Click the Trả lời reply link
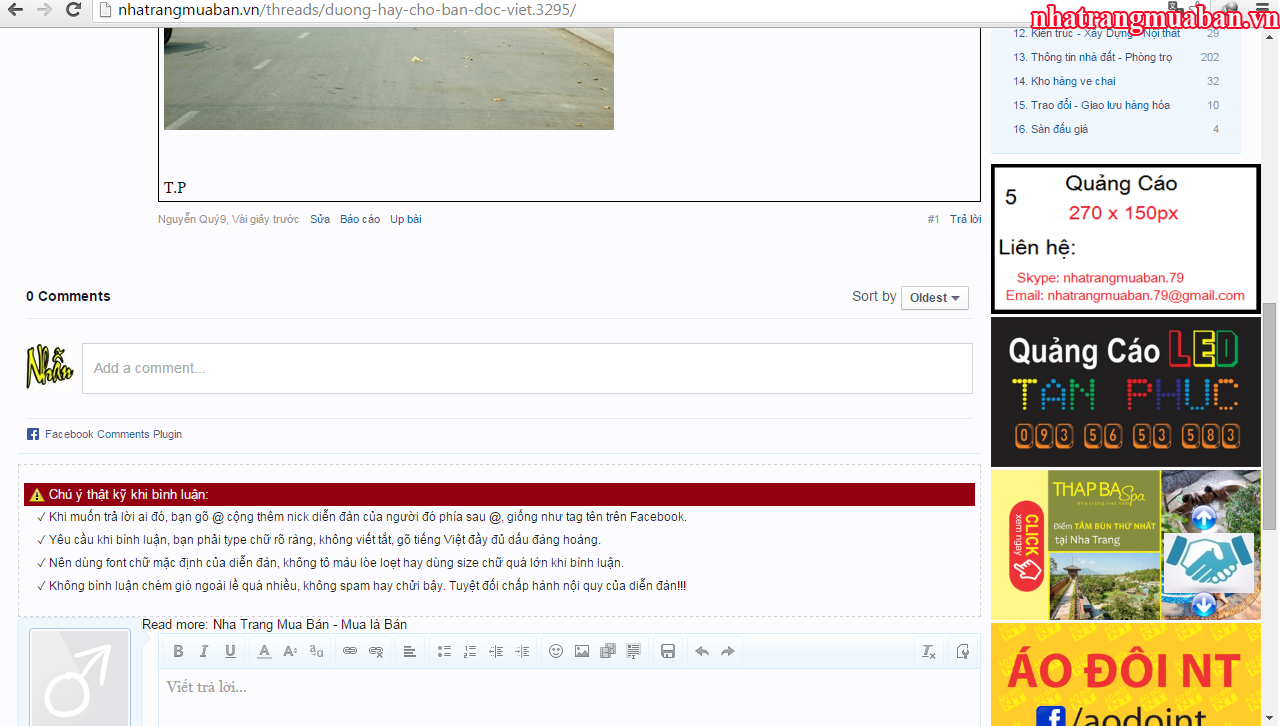 [965, 219]
